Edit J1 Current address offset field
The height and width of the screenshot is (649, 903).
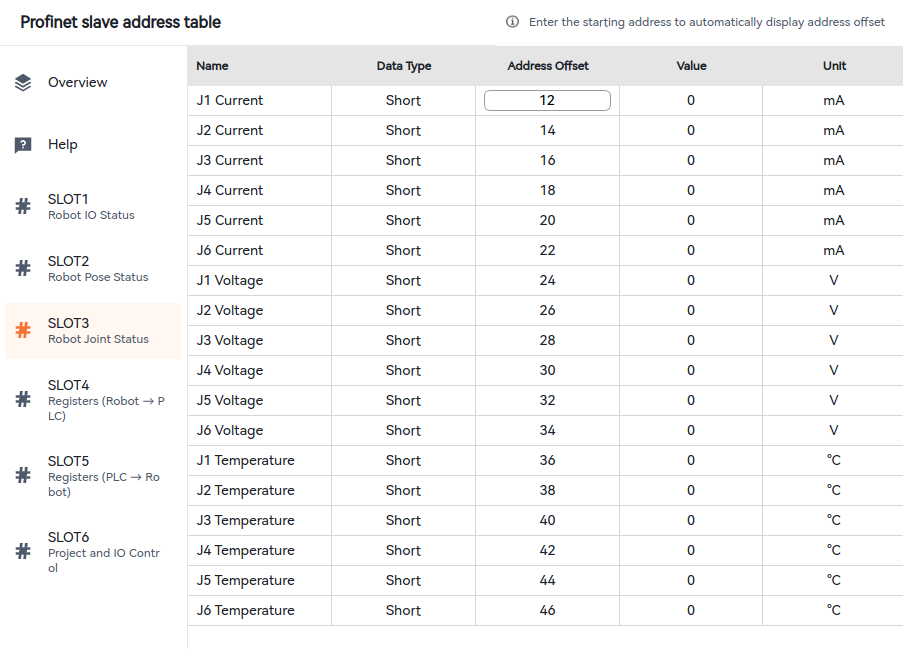tap(547, 101)
